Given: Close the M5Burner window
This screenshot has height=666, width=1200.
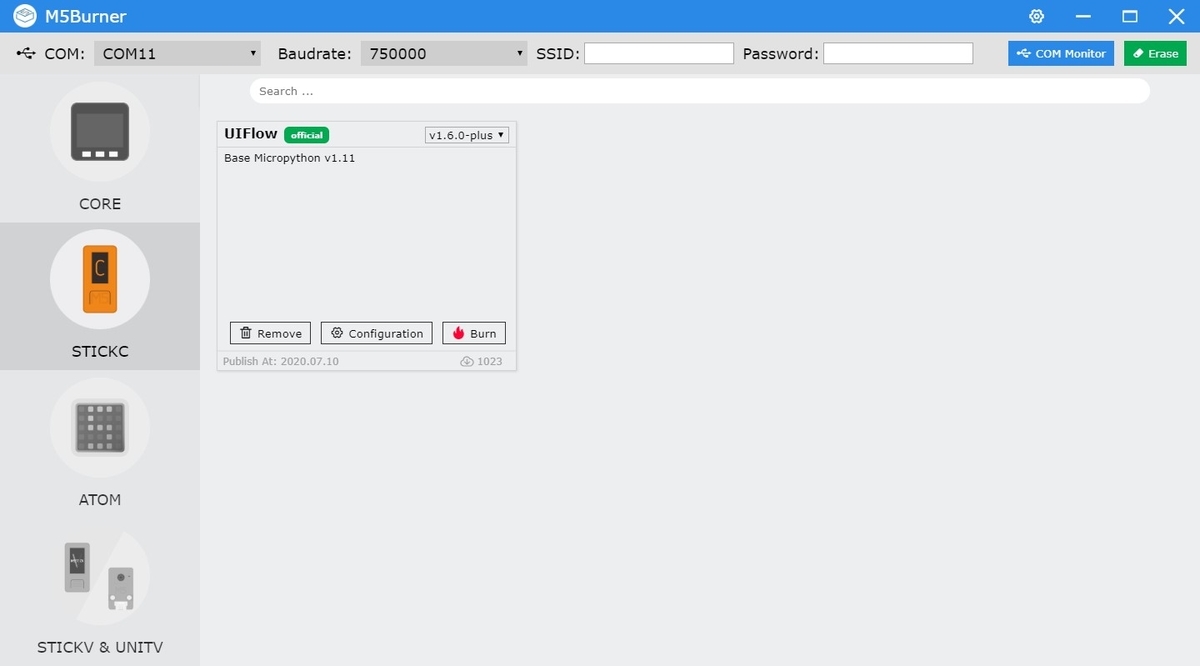Looking at the screenshot, I should pos(1176,16).
